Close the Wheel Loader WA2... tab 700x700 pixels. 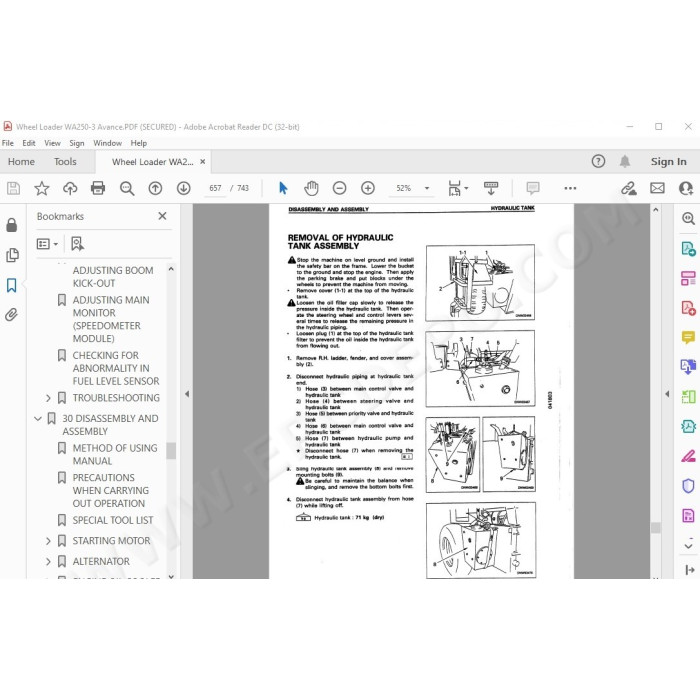203,162
